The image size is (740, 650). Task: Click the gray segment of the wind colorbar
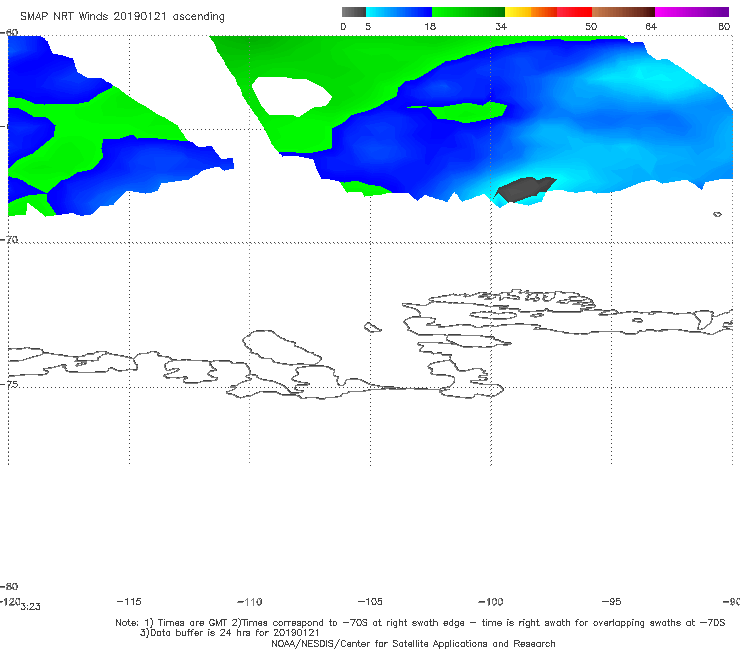[353, 12]
